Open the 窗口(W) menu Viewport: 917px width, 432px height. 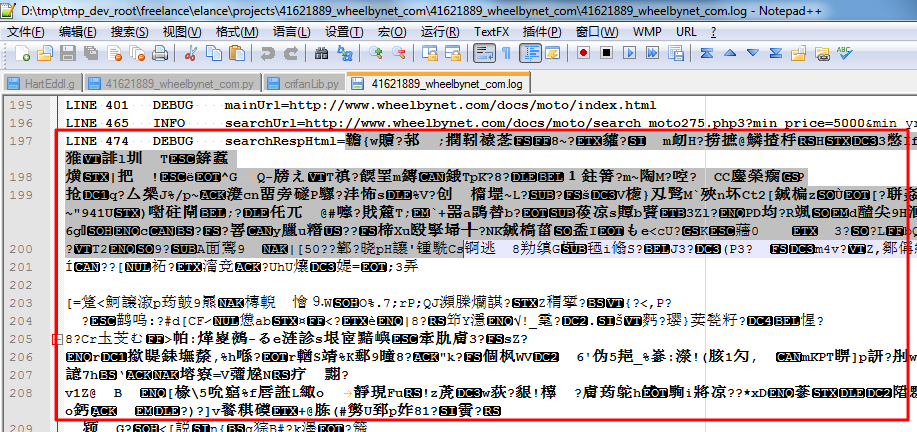click(597, 31)
